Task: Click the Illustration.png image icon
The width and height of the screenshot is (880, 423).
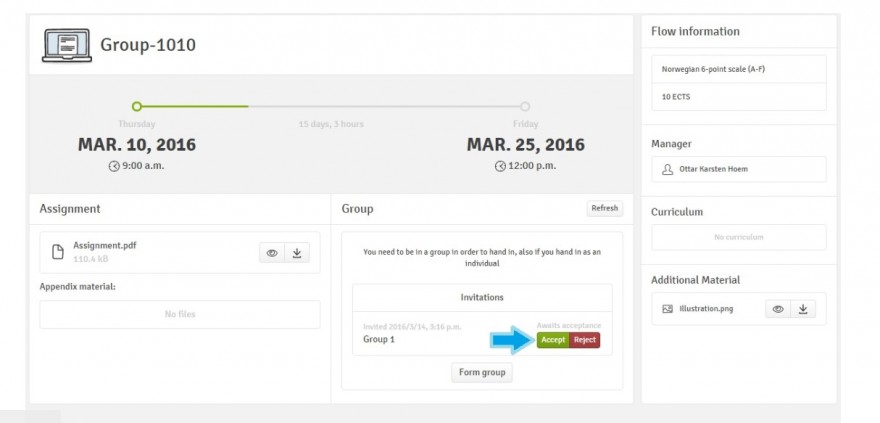Action: pyautogui.click(x=667, y=309)
